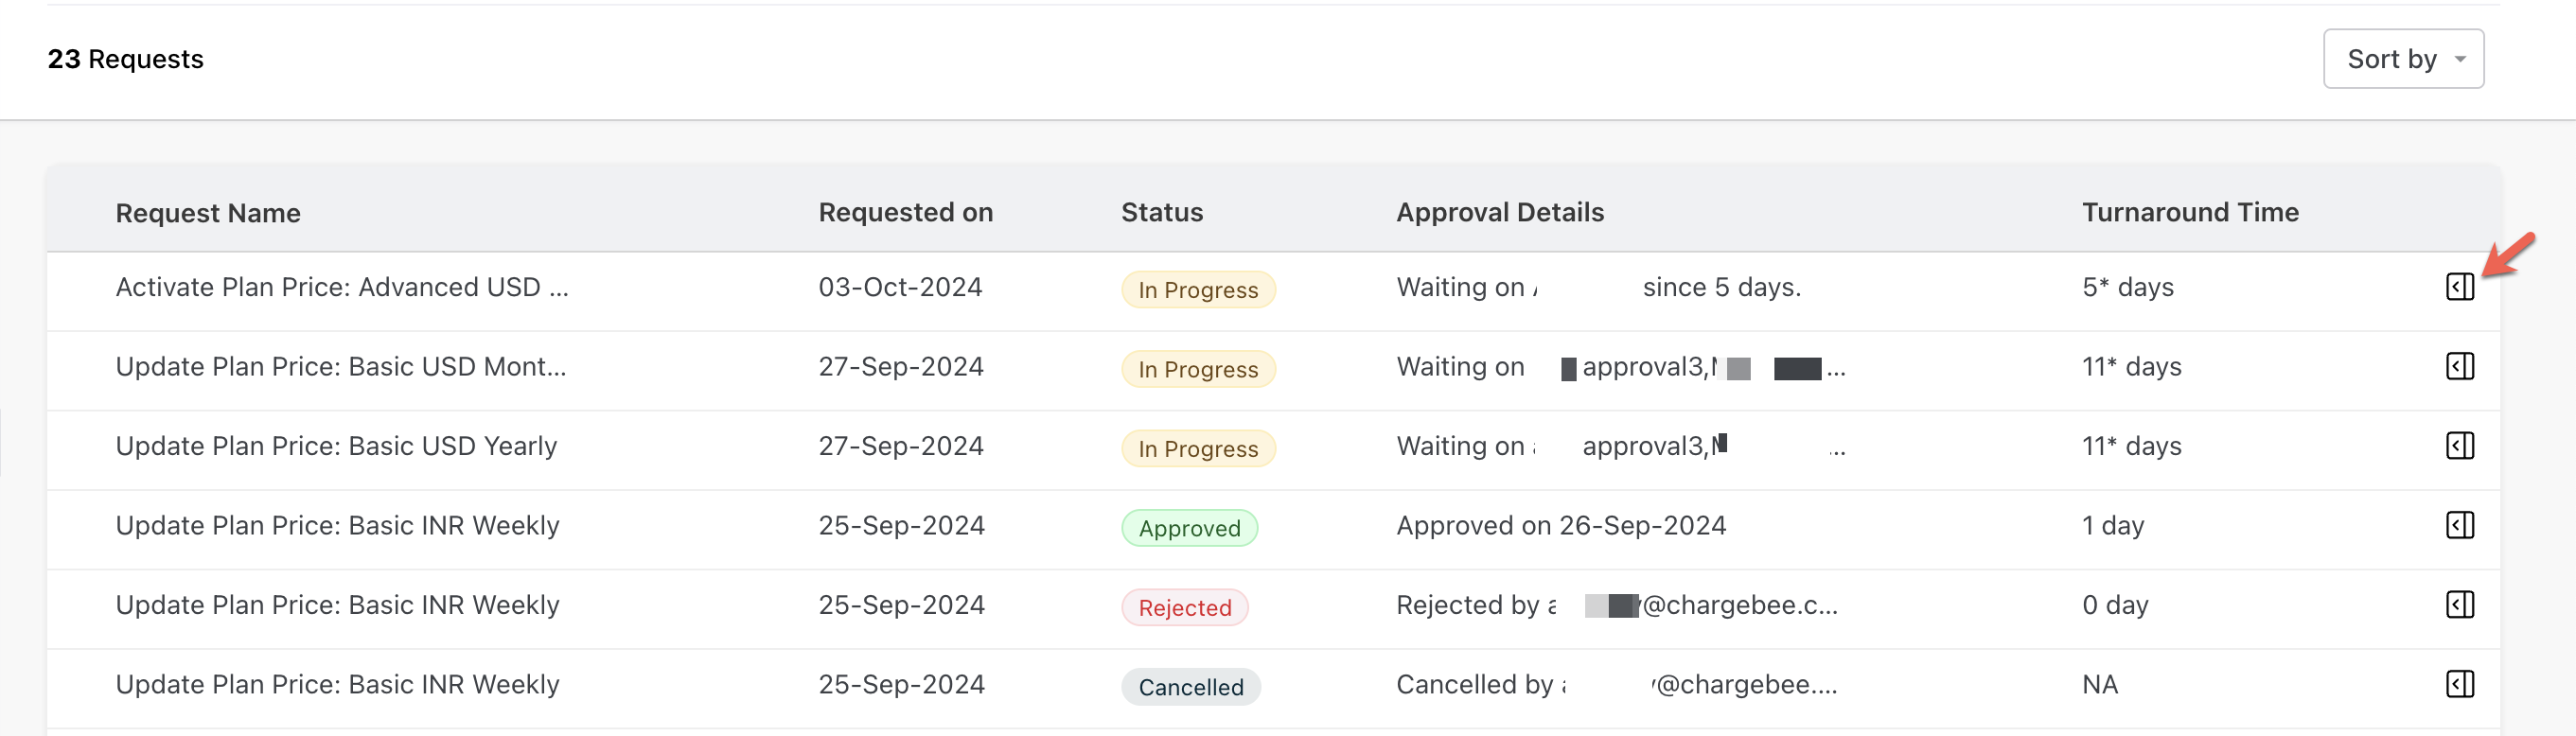Open details panel for Basic USD Monthly request
Image resolution: width=2576 pixels, height=736 pixels.
point(2459,366)
